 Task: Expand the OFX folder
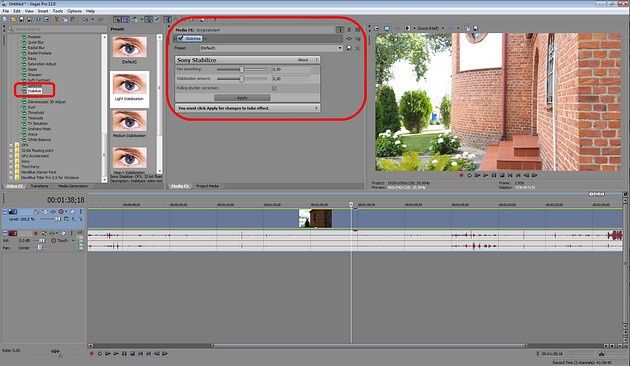(x=11, y=145)
